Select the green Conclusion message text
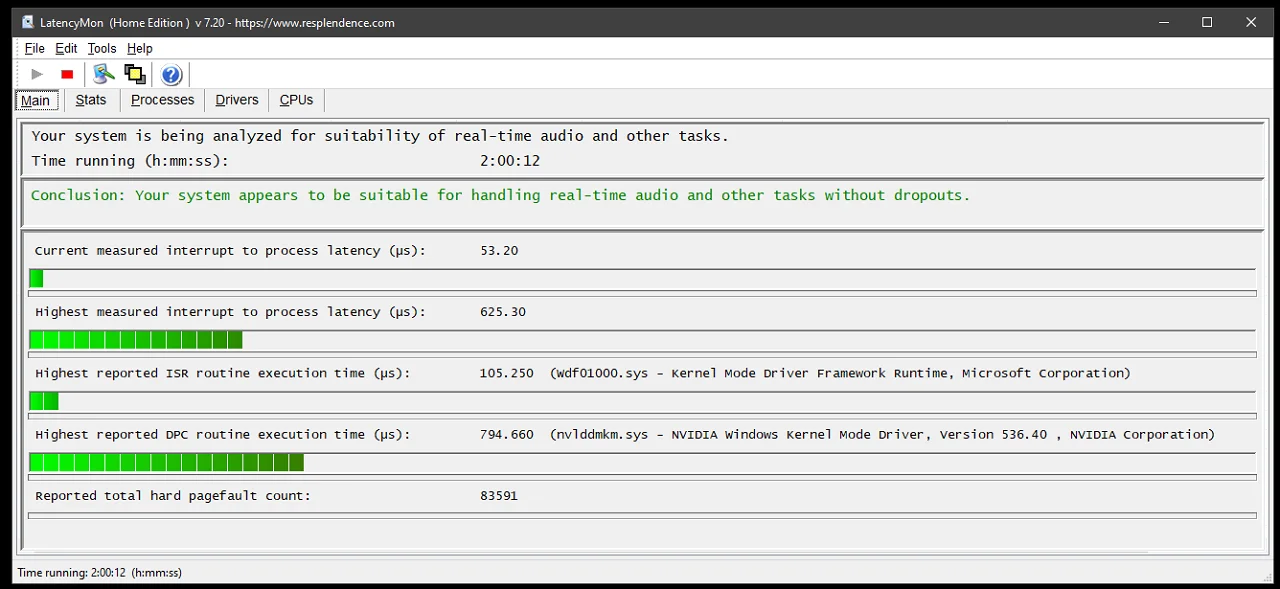The image size is (1280, 589). coord(500,195)
